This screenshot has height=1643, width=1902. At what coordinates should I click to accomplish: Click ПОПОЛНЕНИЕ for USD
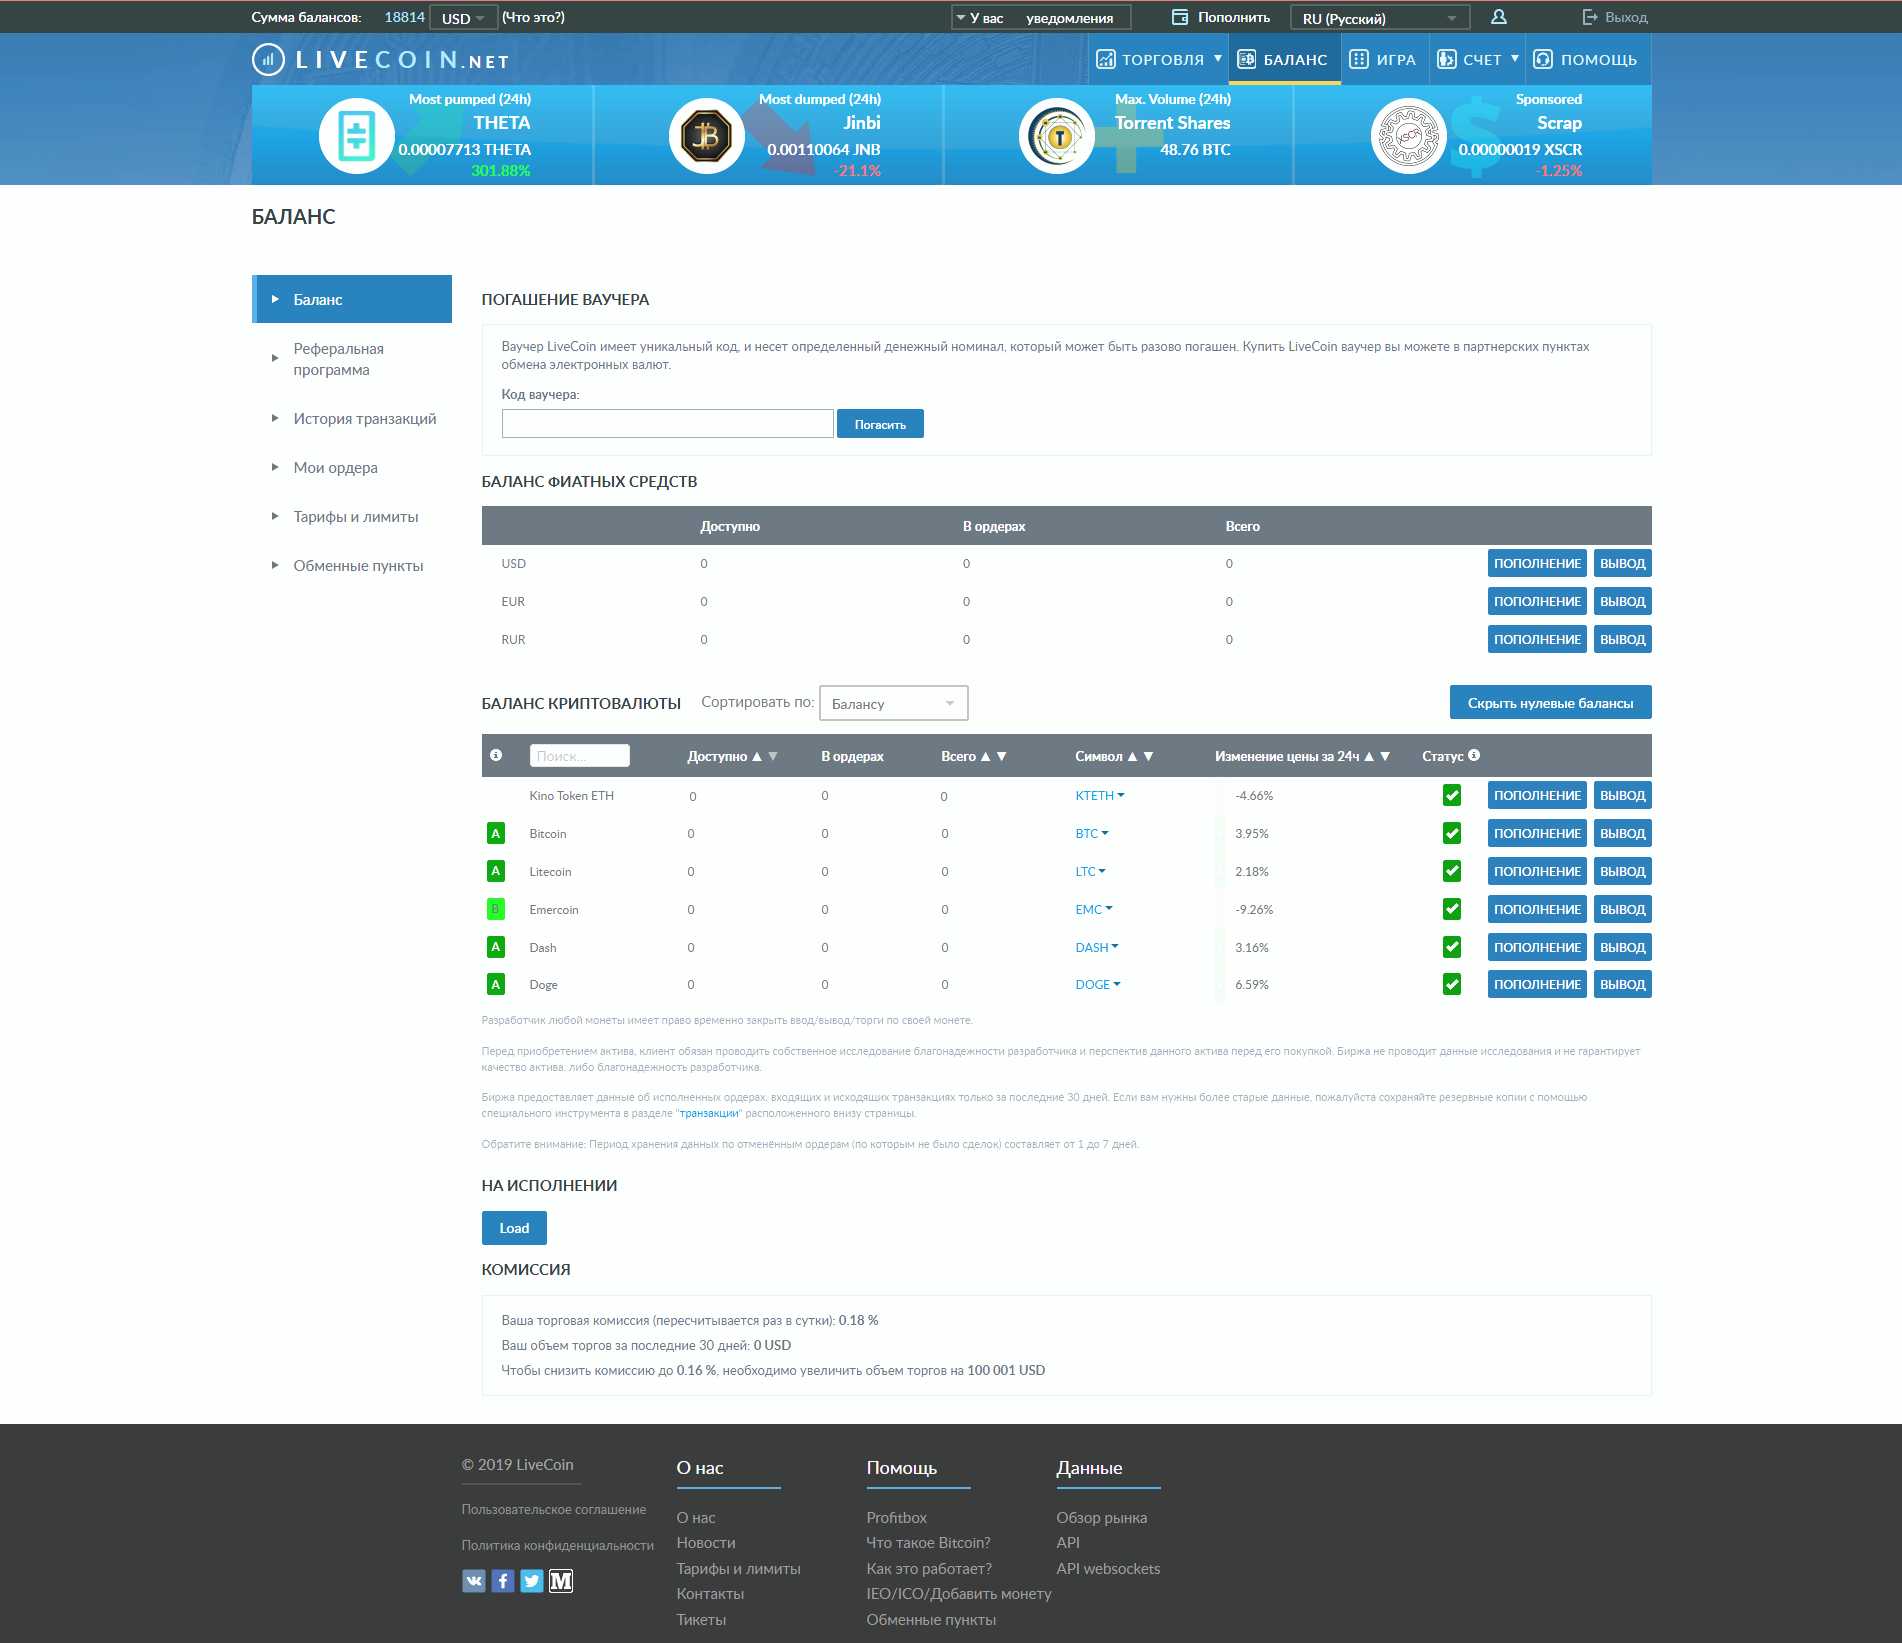point(1537,563)
